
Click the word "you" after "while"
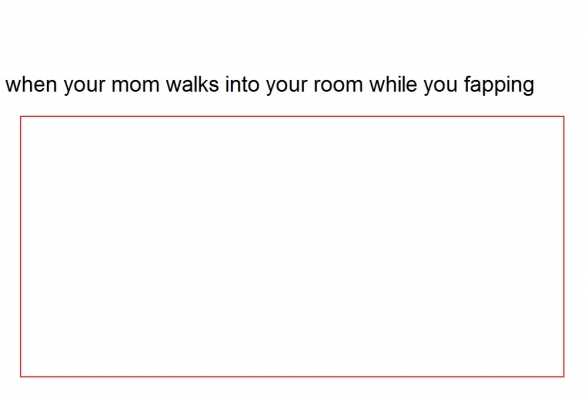click(441, 87)
